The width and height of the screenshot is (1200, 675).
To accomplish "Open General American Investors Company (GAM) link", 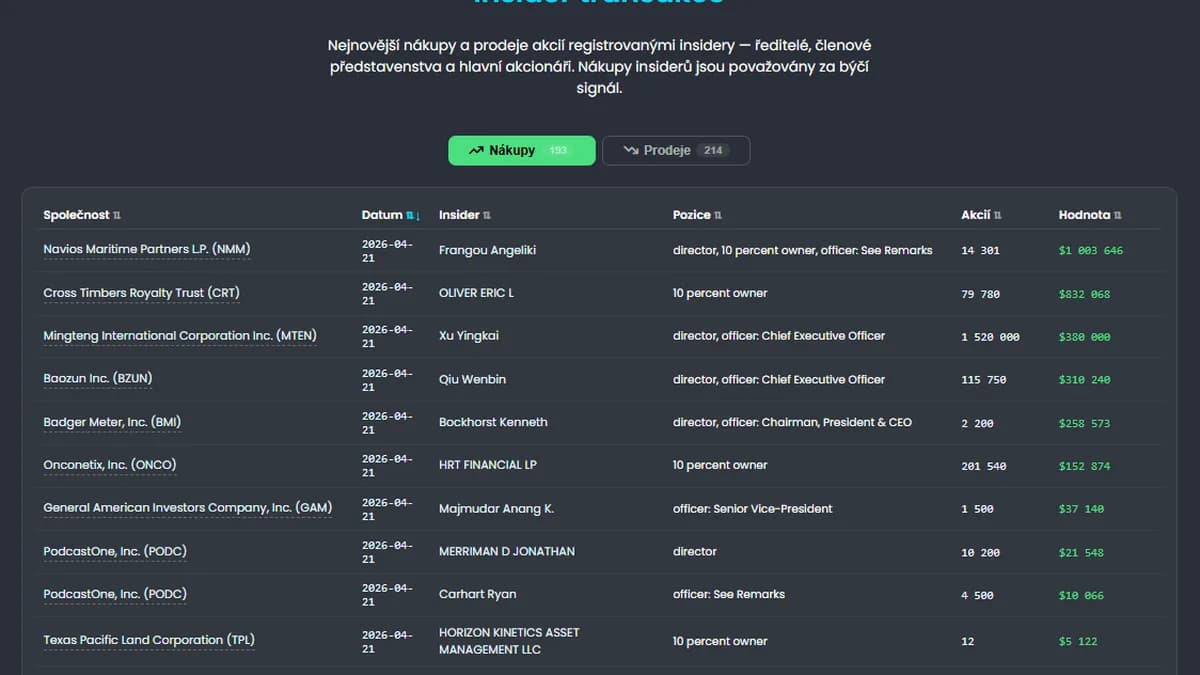I will (x=188, y=508).
